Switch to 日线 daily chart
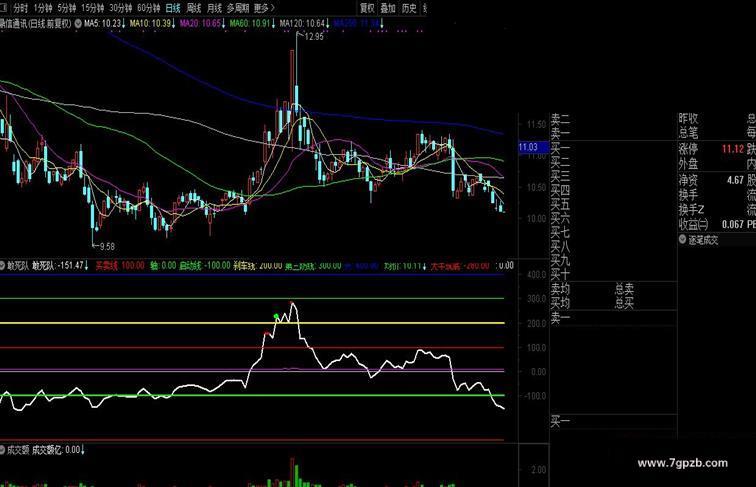 (x=173, y=8)
